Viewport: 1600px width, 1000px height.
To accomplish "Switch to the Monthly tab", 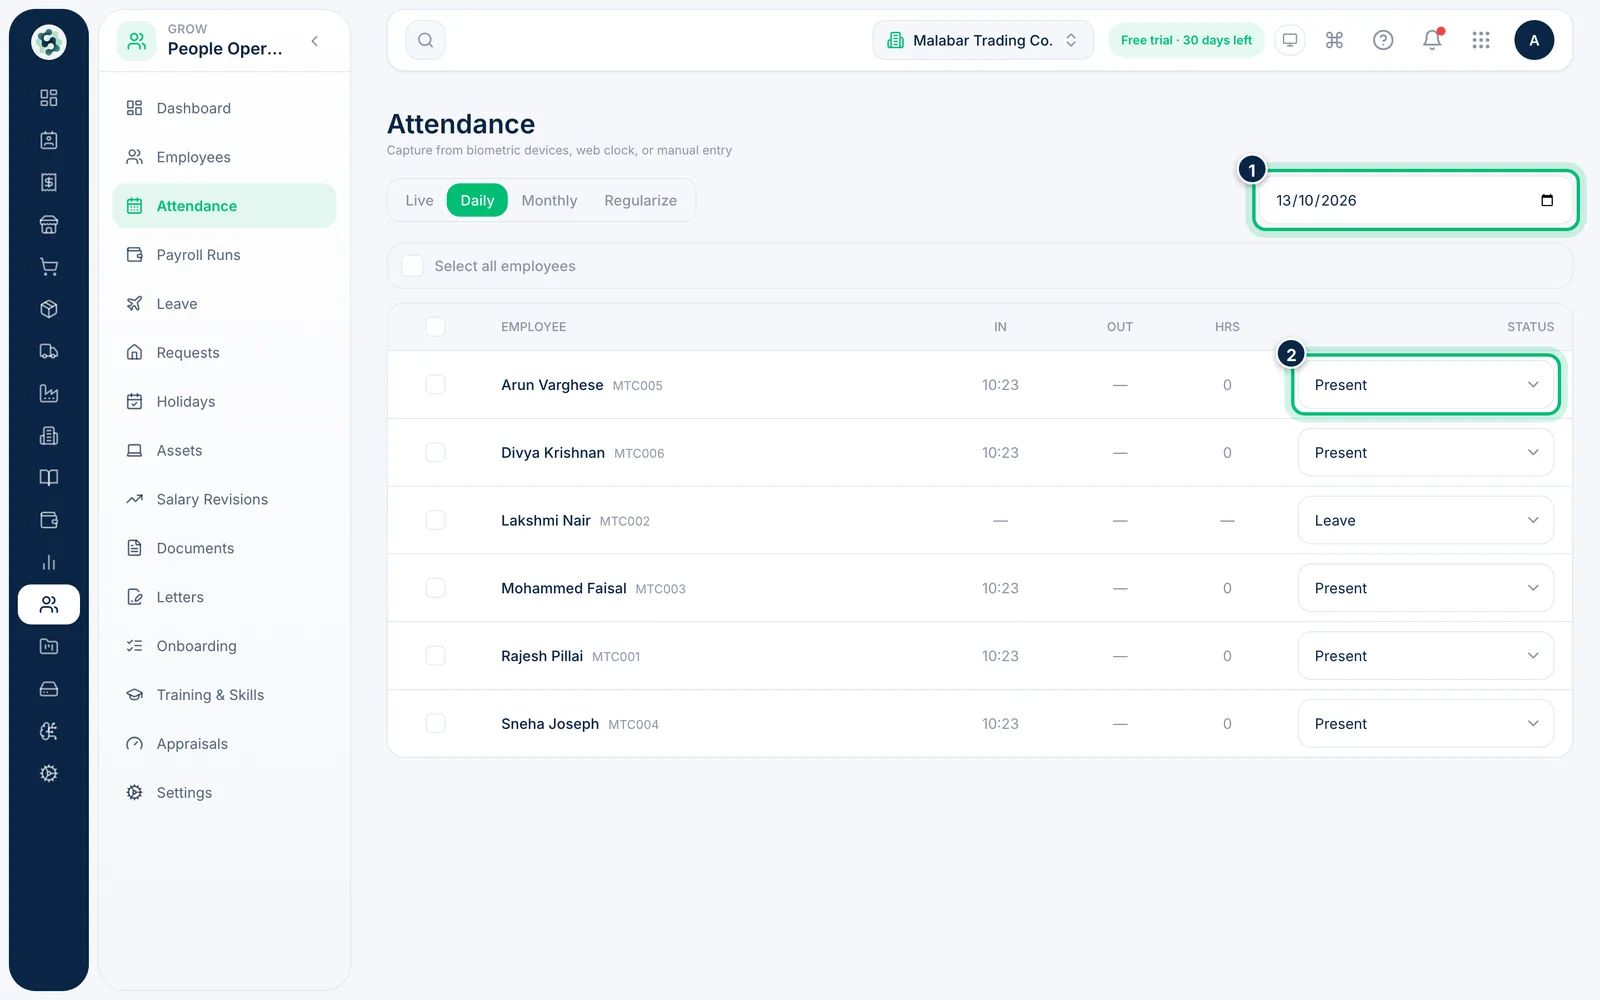I will (x=549, y=200).
